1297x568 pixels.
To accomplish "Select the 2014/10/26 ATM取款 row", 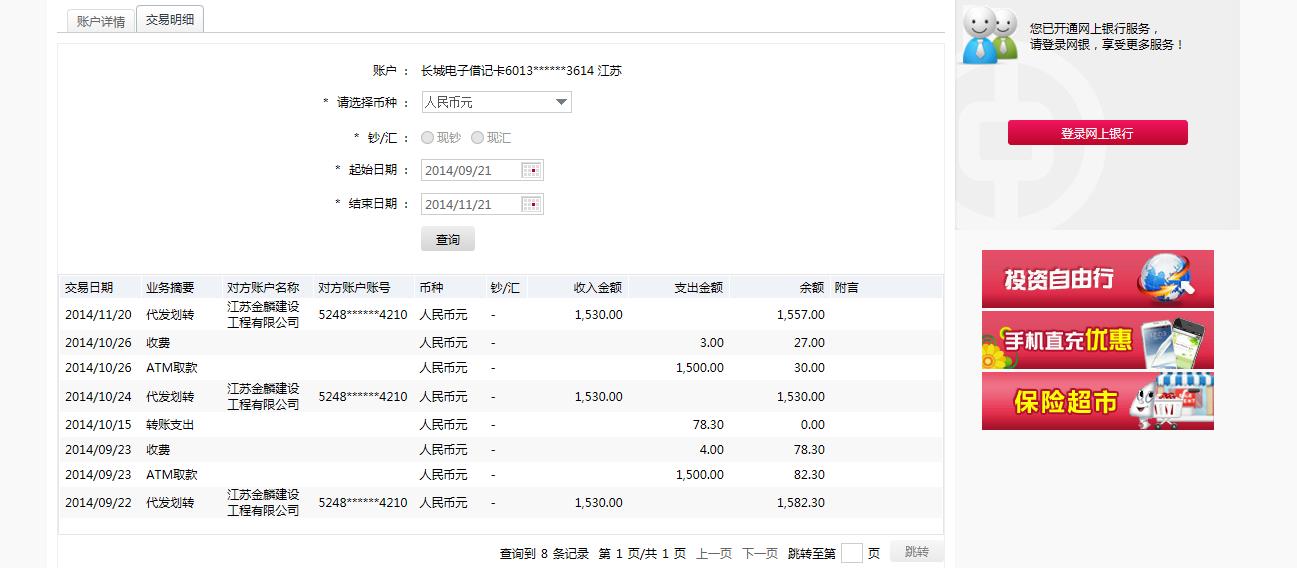I will tap(500, 367).
